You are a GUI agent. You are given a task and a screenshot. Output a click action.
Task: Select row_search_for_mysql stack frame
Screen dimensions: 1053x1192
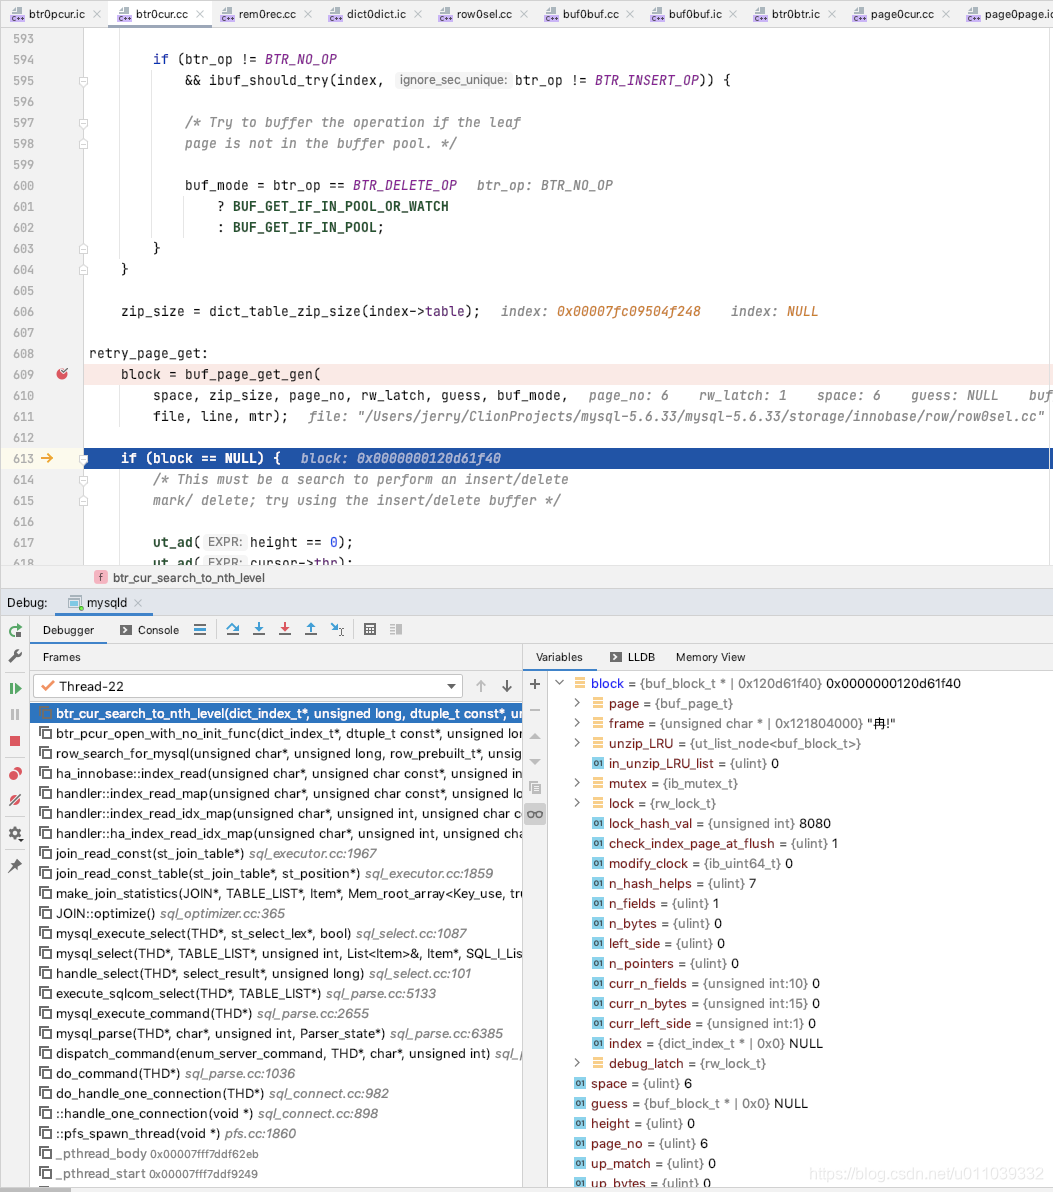point(277,753)
